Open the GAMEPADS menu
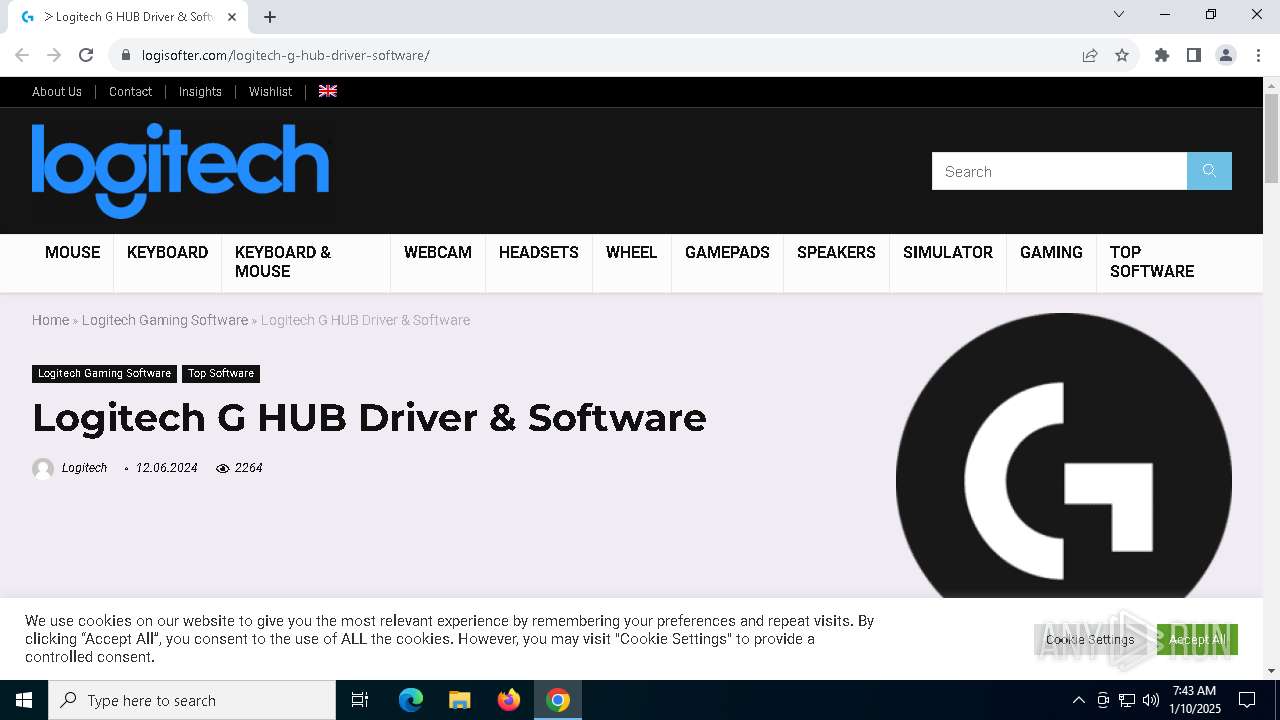Viewport: 1280px width, 720px height. point(727,252)
